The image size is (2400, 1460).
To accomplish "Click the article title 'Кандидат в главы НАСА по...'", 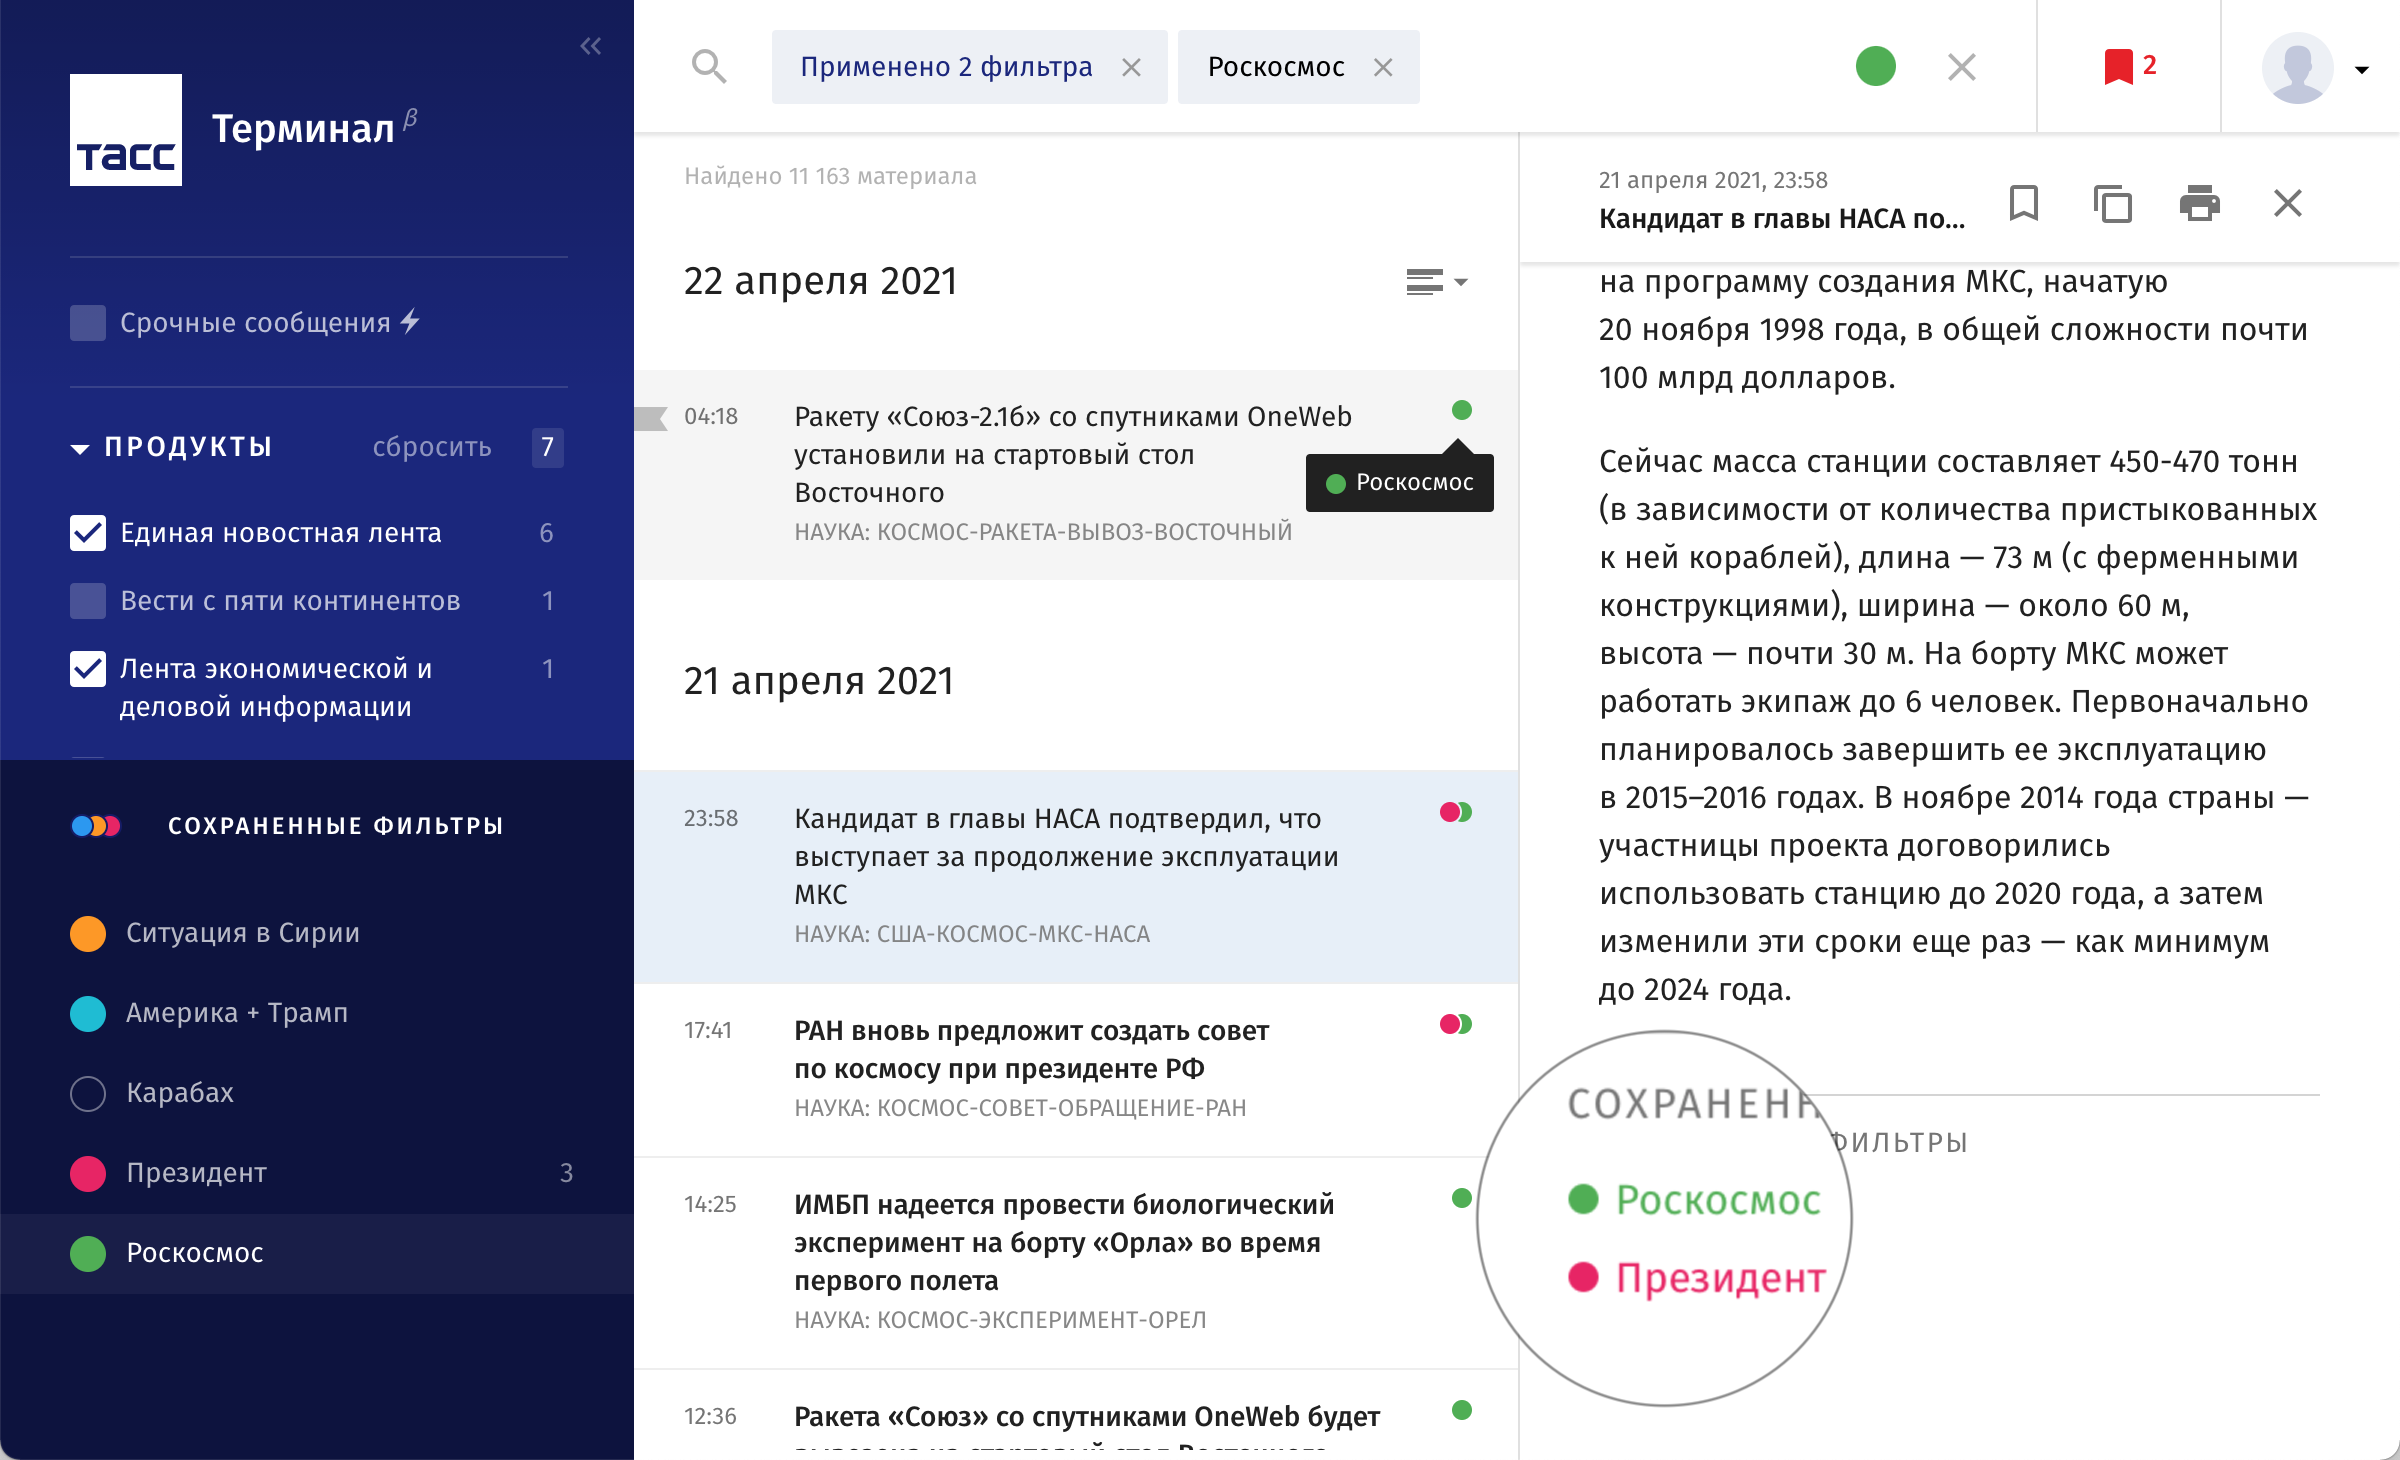I will [x=1782, y=219].
